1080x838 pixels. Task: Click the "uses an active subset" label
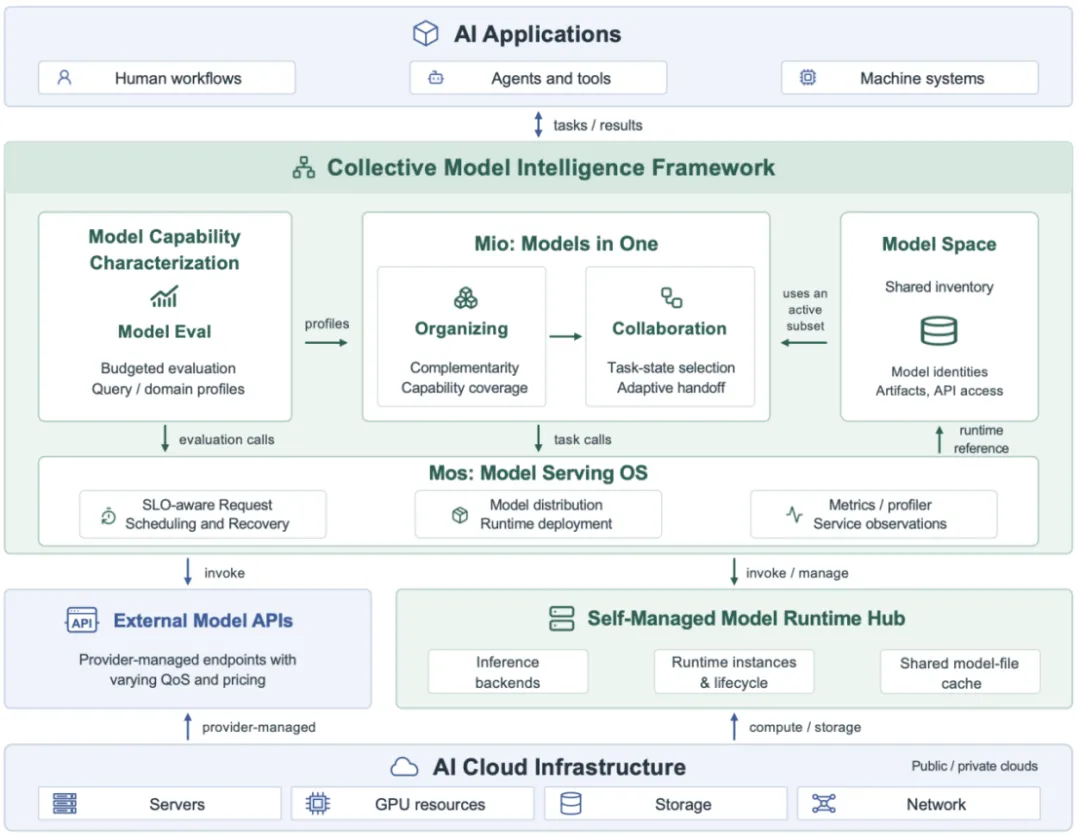(x=804, y=309)
